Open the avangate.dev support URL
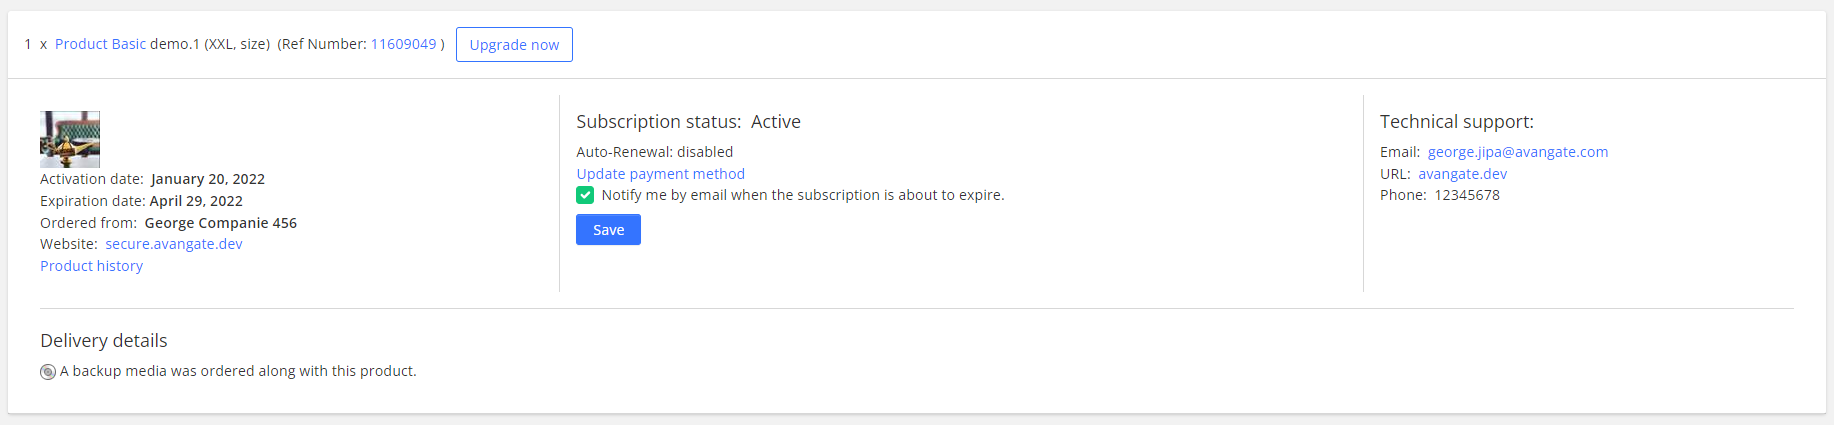Screen dimensions: 1834x425 point(1462,174)
